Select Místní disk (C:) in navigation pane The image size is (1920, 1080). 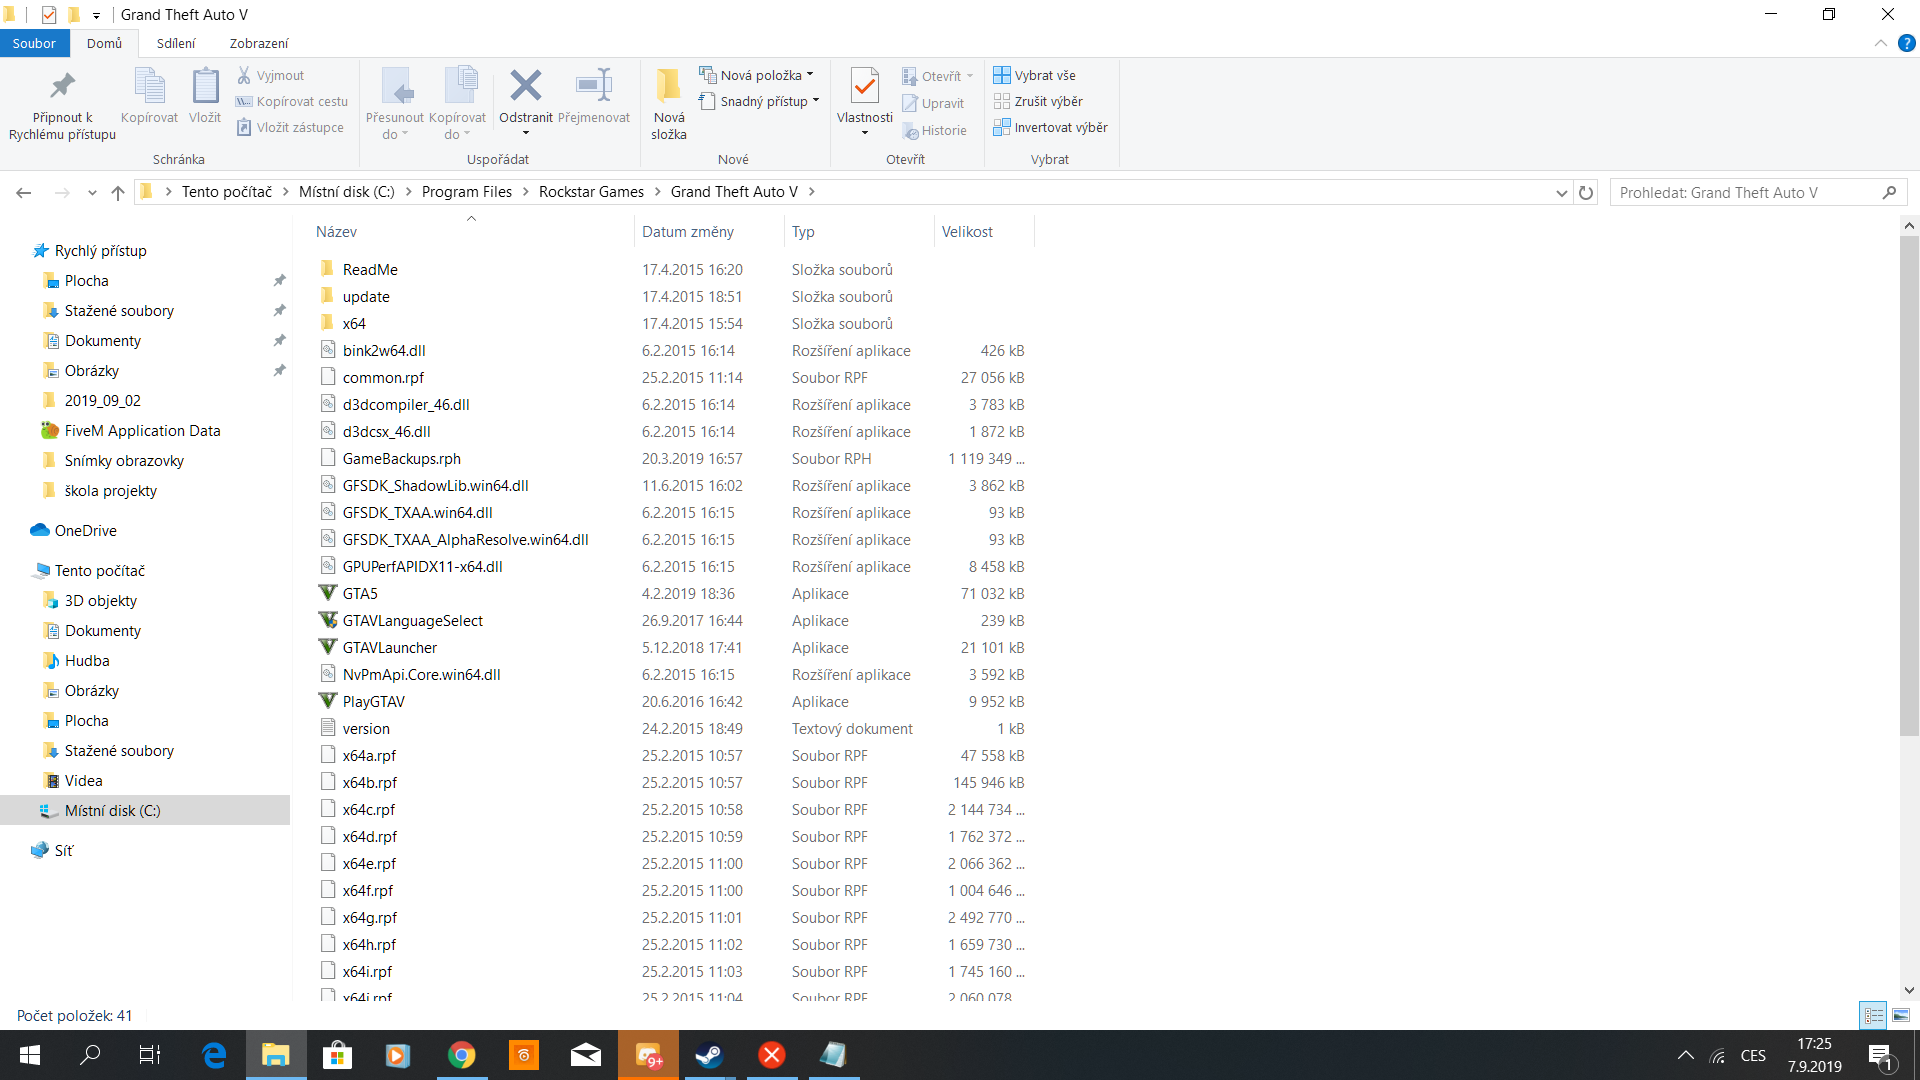point(145,810)
